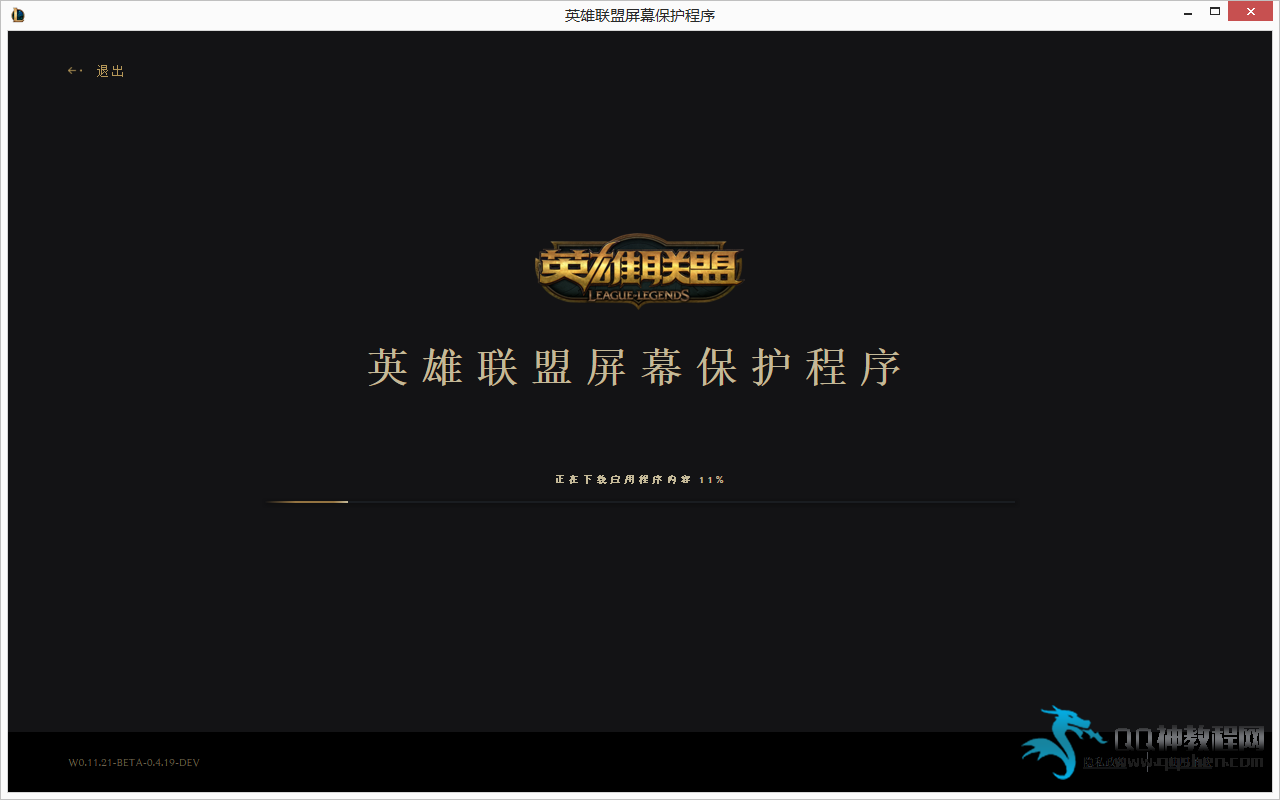This screenshot has height=800, width=1280.
Task: Click the 退出 back button
Action: click(x=96, y=71)
